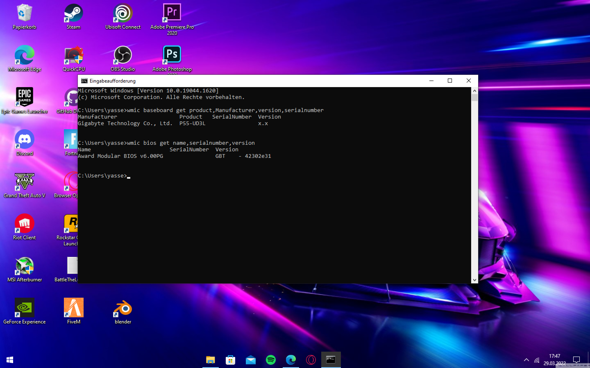Click the 'wmic bios get name' command line

pyautogui.click(x=166, y=143)
